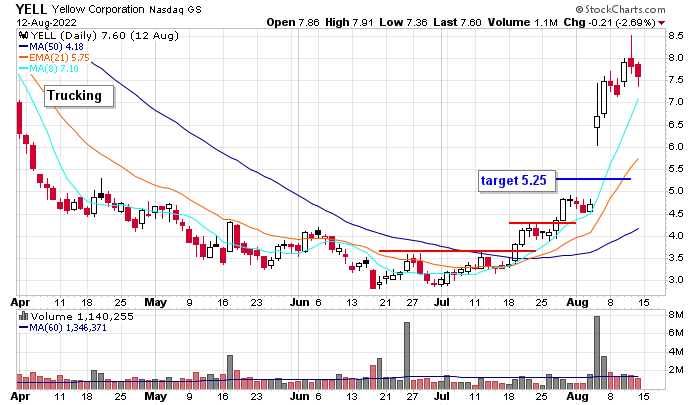700x405 pixels.
Task: Click the Yellow Corporation company name
Action: coord(98,9)
